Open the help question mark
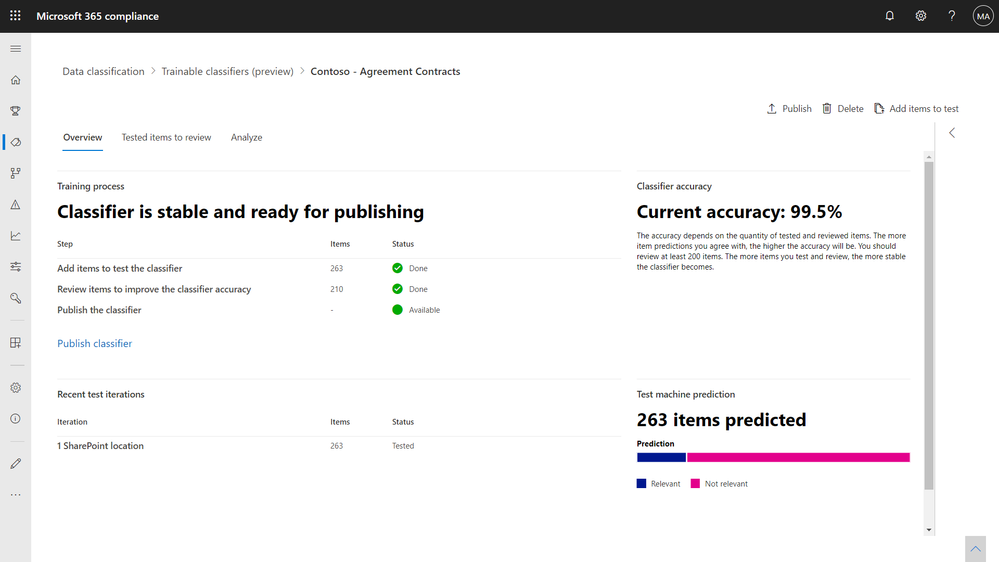Image resolution: width=999 pixels, height=562 pixels. point(951,16)
